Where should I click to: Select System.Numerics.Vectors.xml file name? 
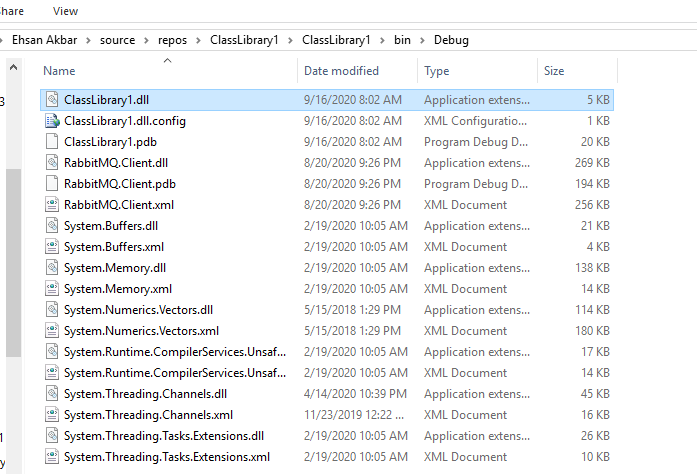(x=141, y=330)
